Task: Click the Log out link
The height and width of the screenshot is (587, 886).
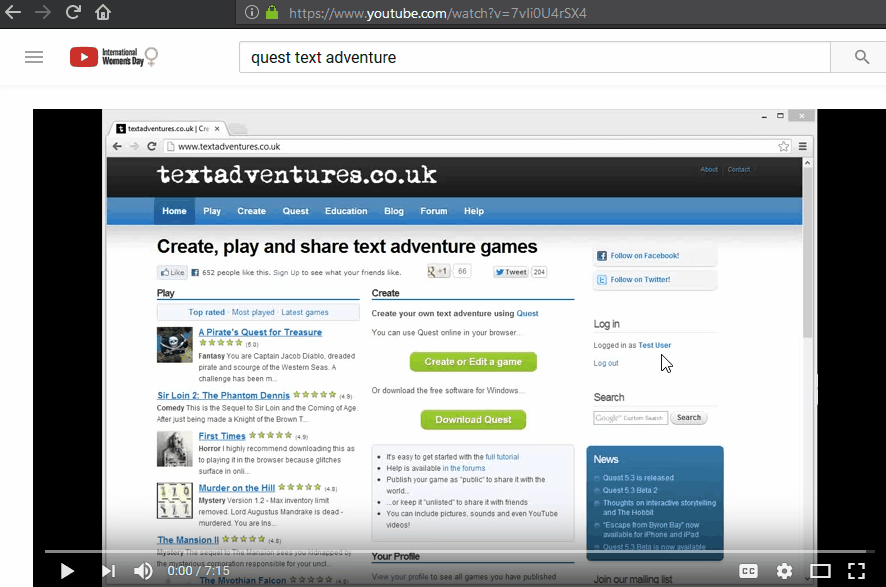Action: [606, 363]
